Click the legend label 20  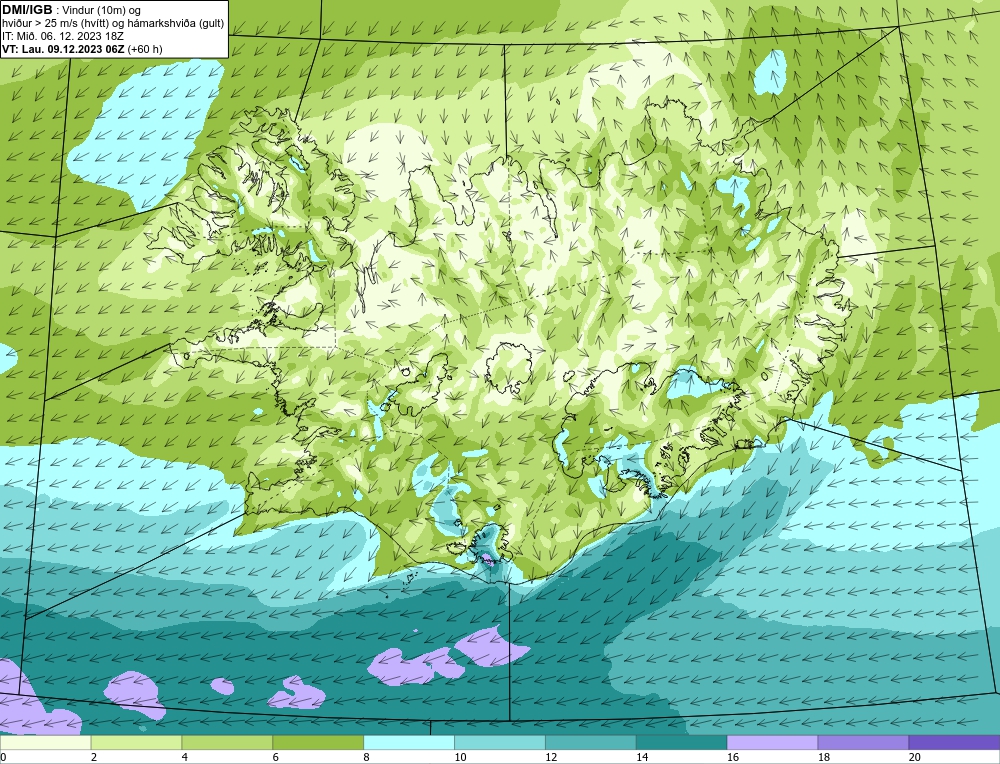click(914, 758)
